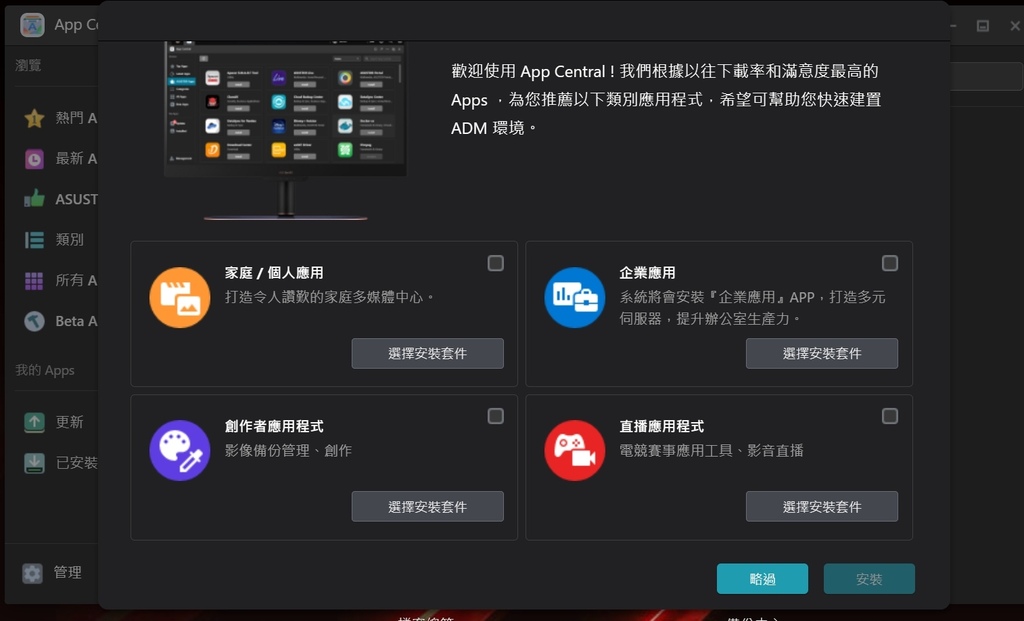Click the App Central monitor preview image
The image size is (1024, 621).
point(285,130)
